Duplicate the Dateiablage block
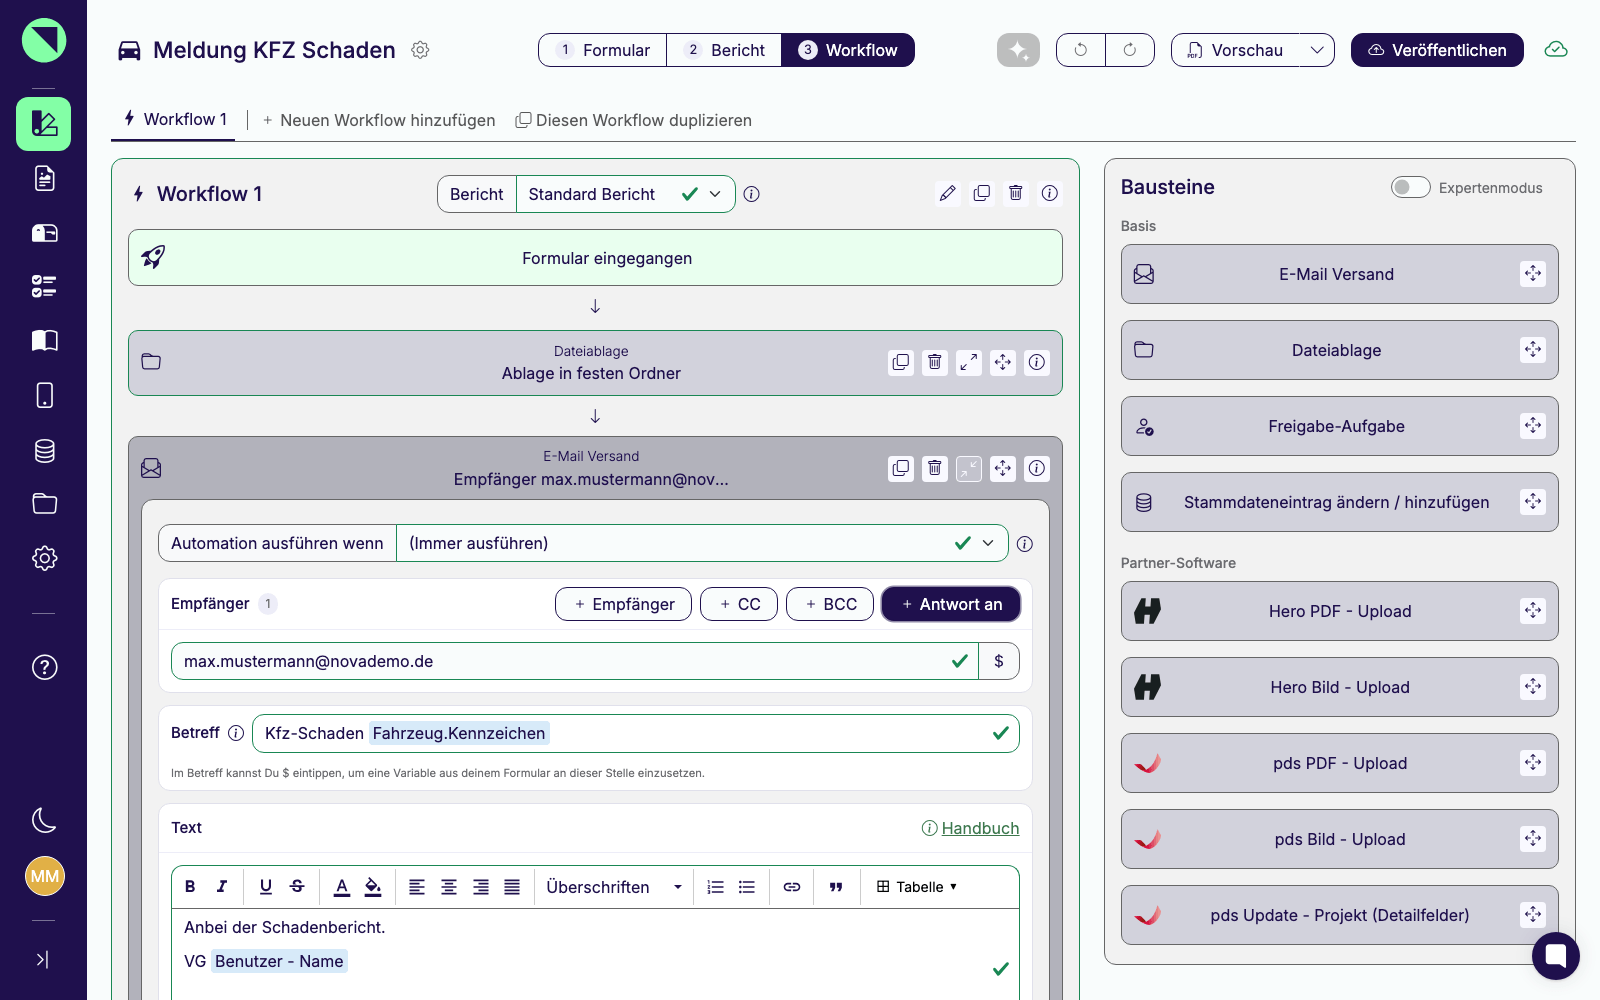 [x=901, y=362]
